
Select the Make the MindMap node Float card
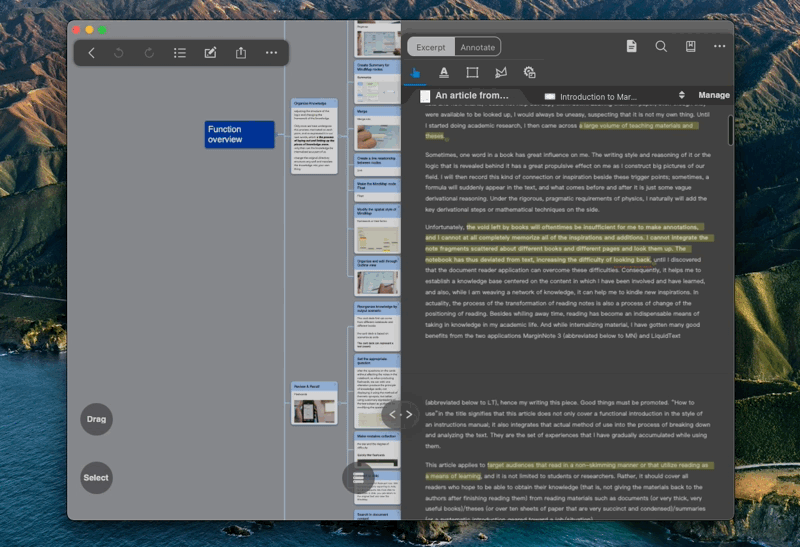378,190
